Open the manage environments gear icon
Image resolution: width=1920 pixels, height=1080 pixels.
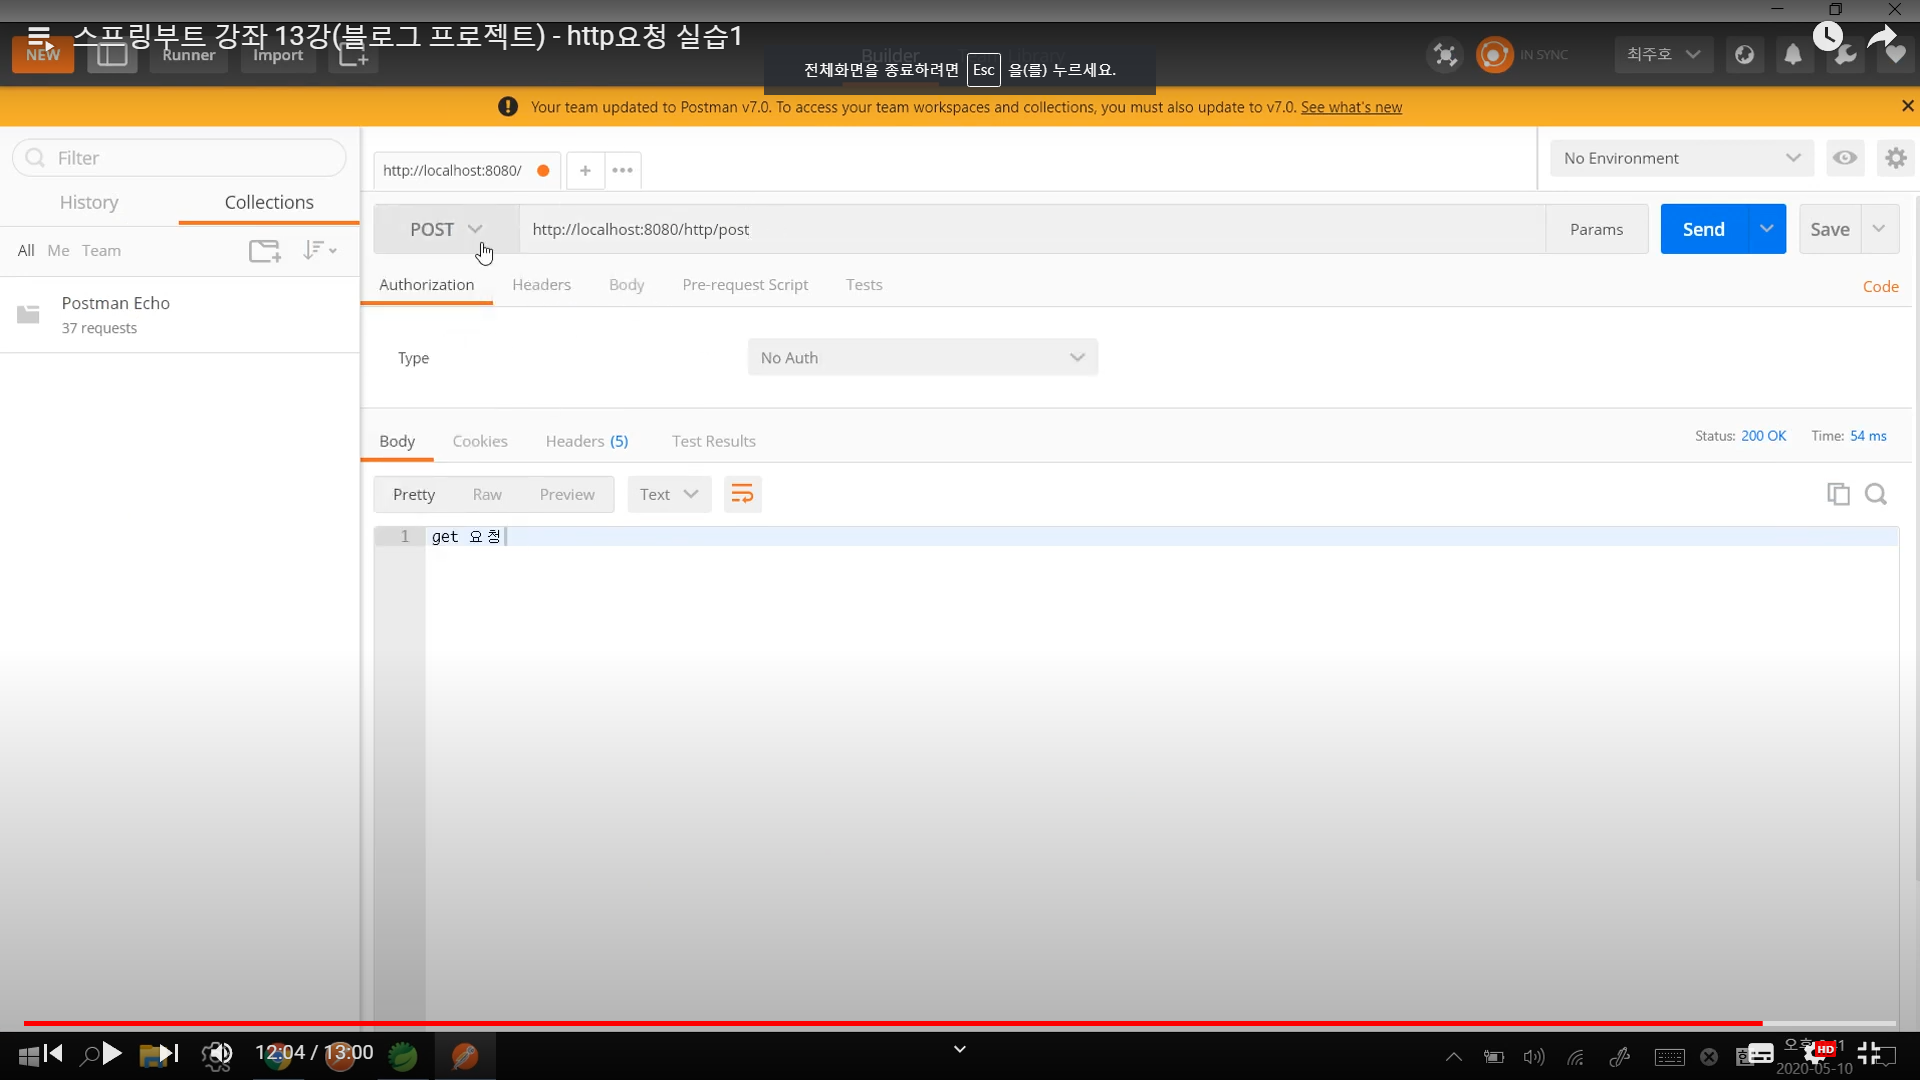click(1895, 158)
